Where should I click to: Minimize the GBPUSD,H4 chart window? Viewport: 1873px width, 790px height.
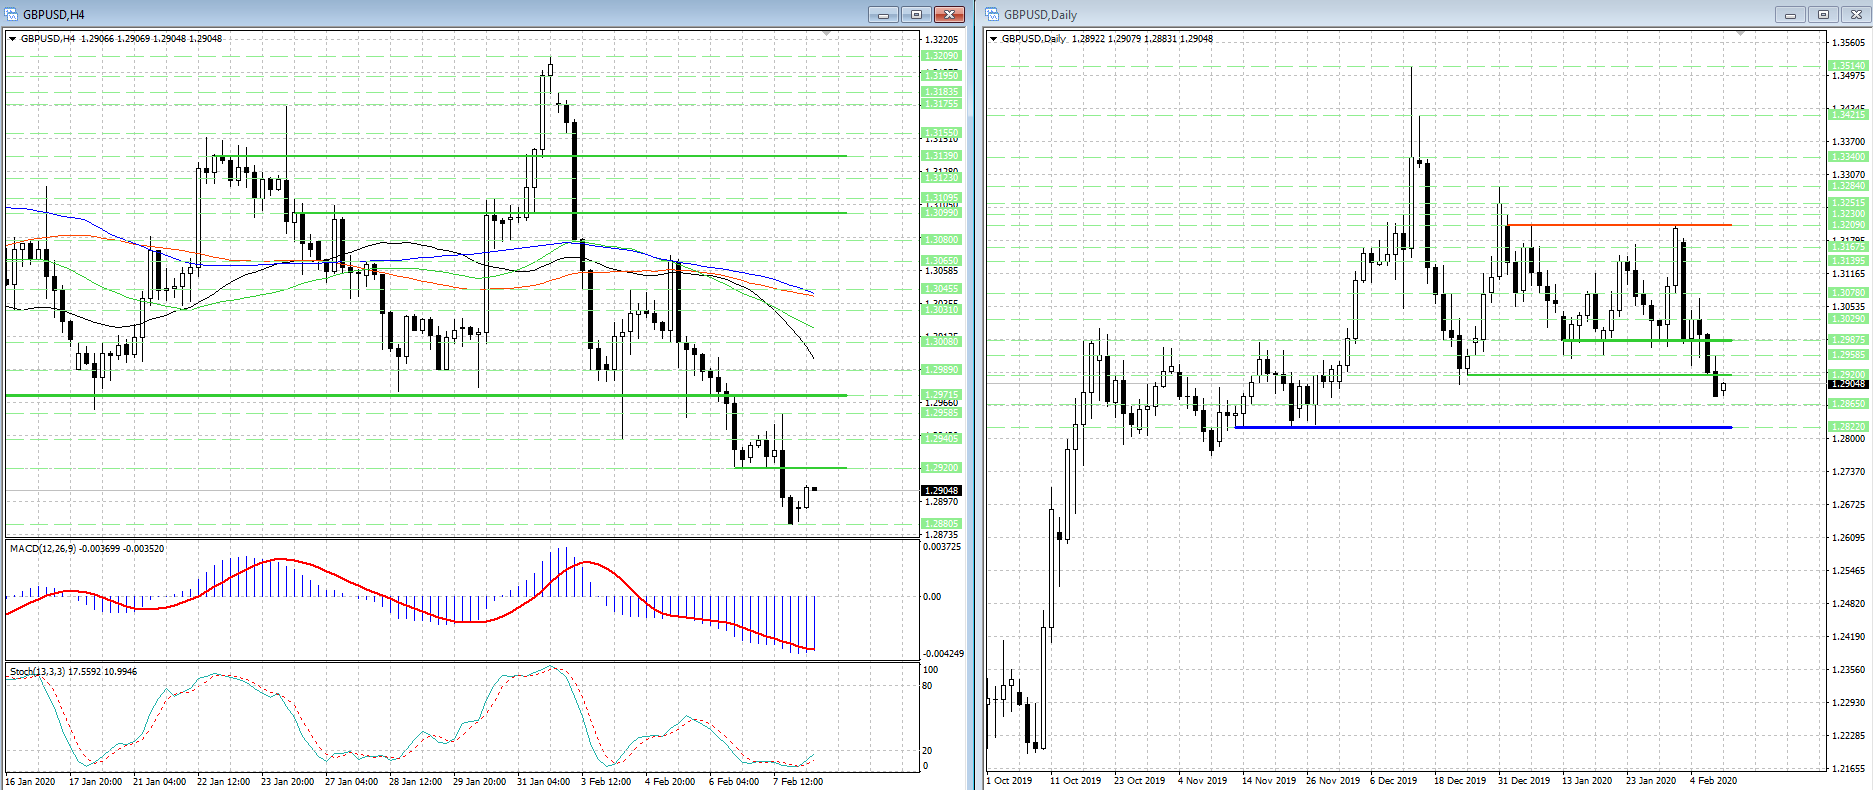883,14
